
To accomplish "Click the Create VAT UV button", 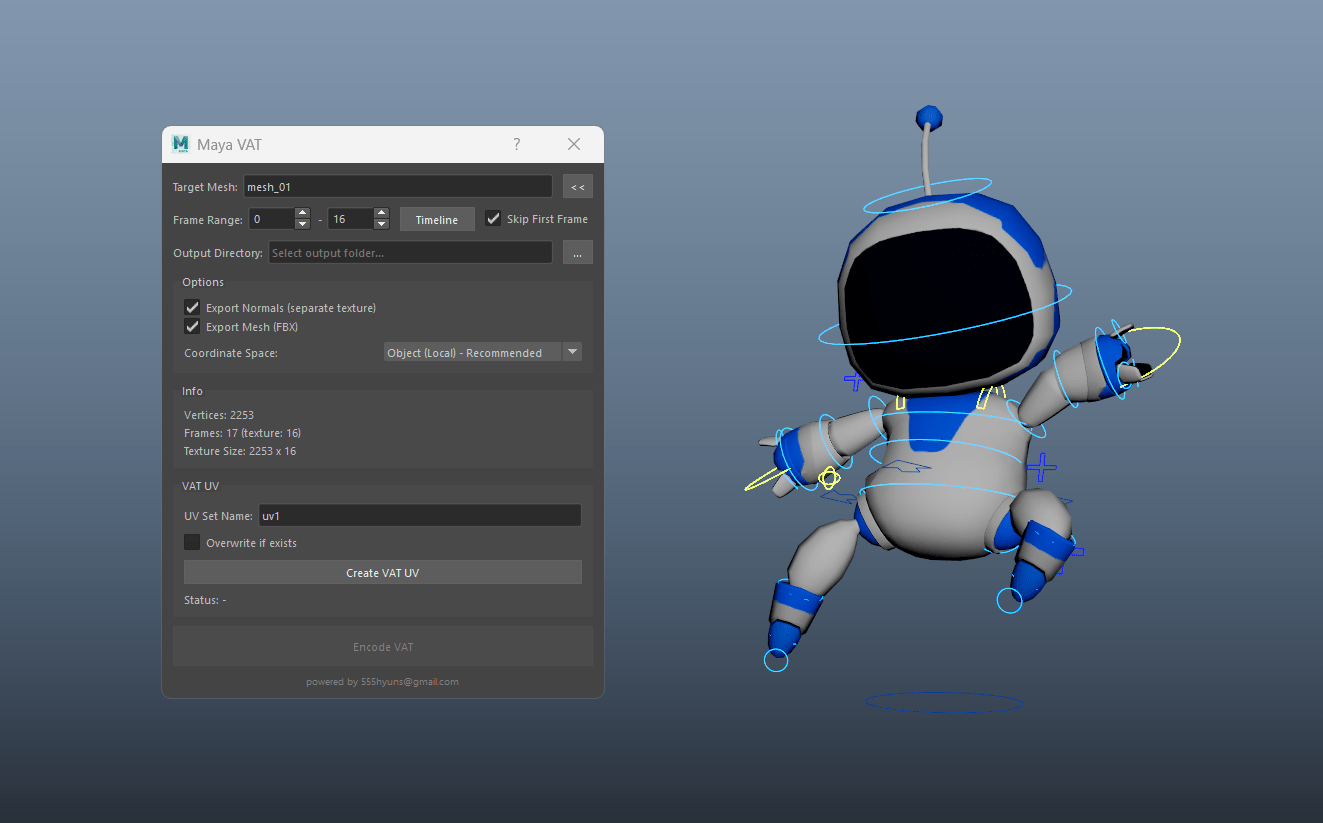I will tap(383, 573).
